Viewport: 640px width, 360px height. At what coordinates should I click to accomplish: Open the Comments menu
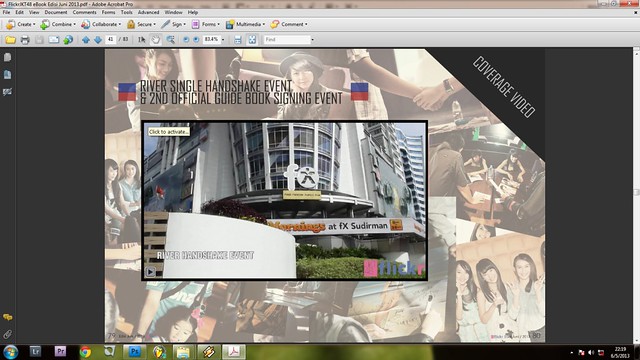point(84,12)
